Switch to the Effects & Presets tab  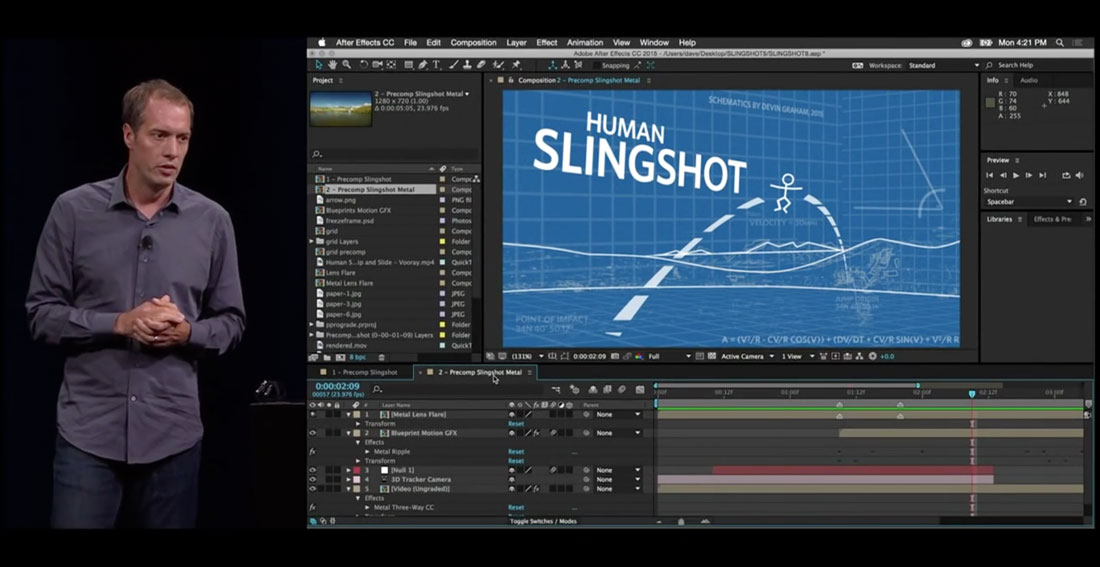(1052, 219)
